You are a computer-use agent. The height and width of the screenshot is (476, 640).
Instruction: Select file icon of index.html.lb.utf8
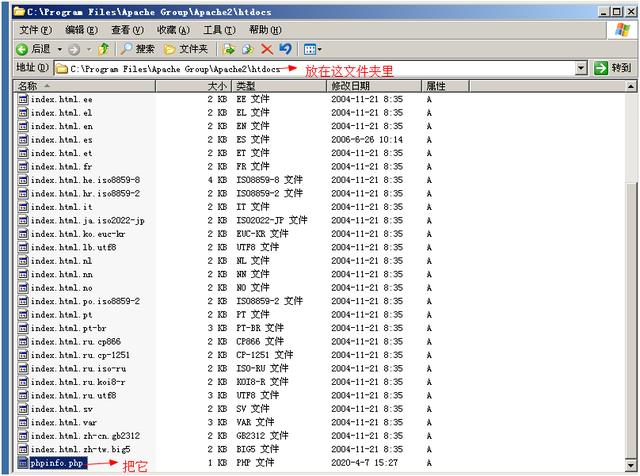coord(23,247)
